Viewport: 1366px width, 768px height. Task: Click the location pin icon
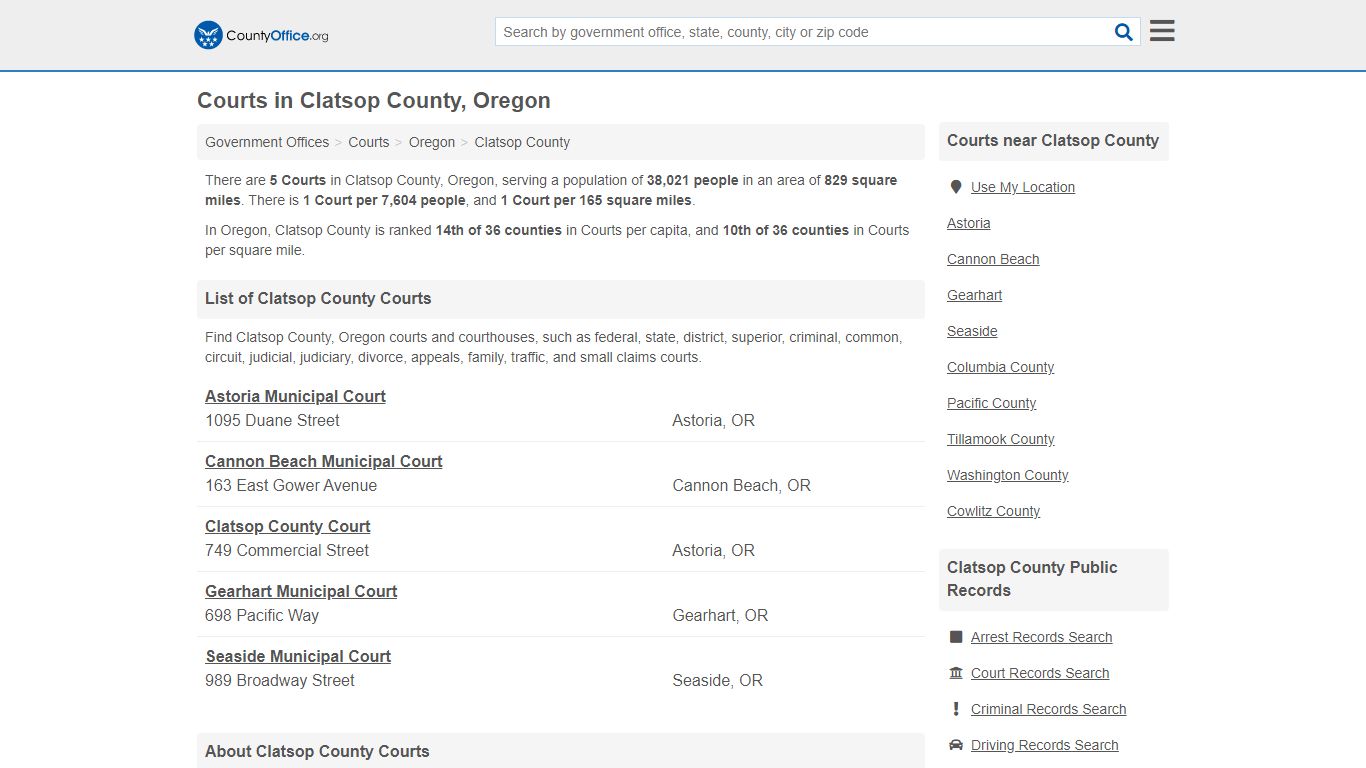956,187
